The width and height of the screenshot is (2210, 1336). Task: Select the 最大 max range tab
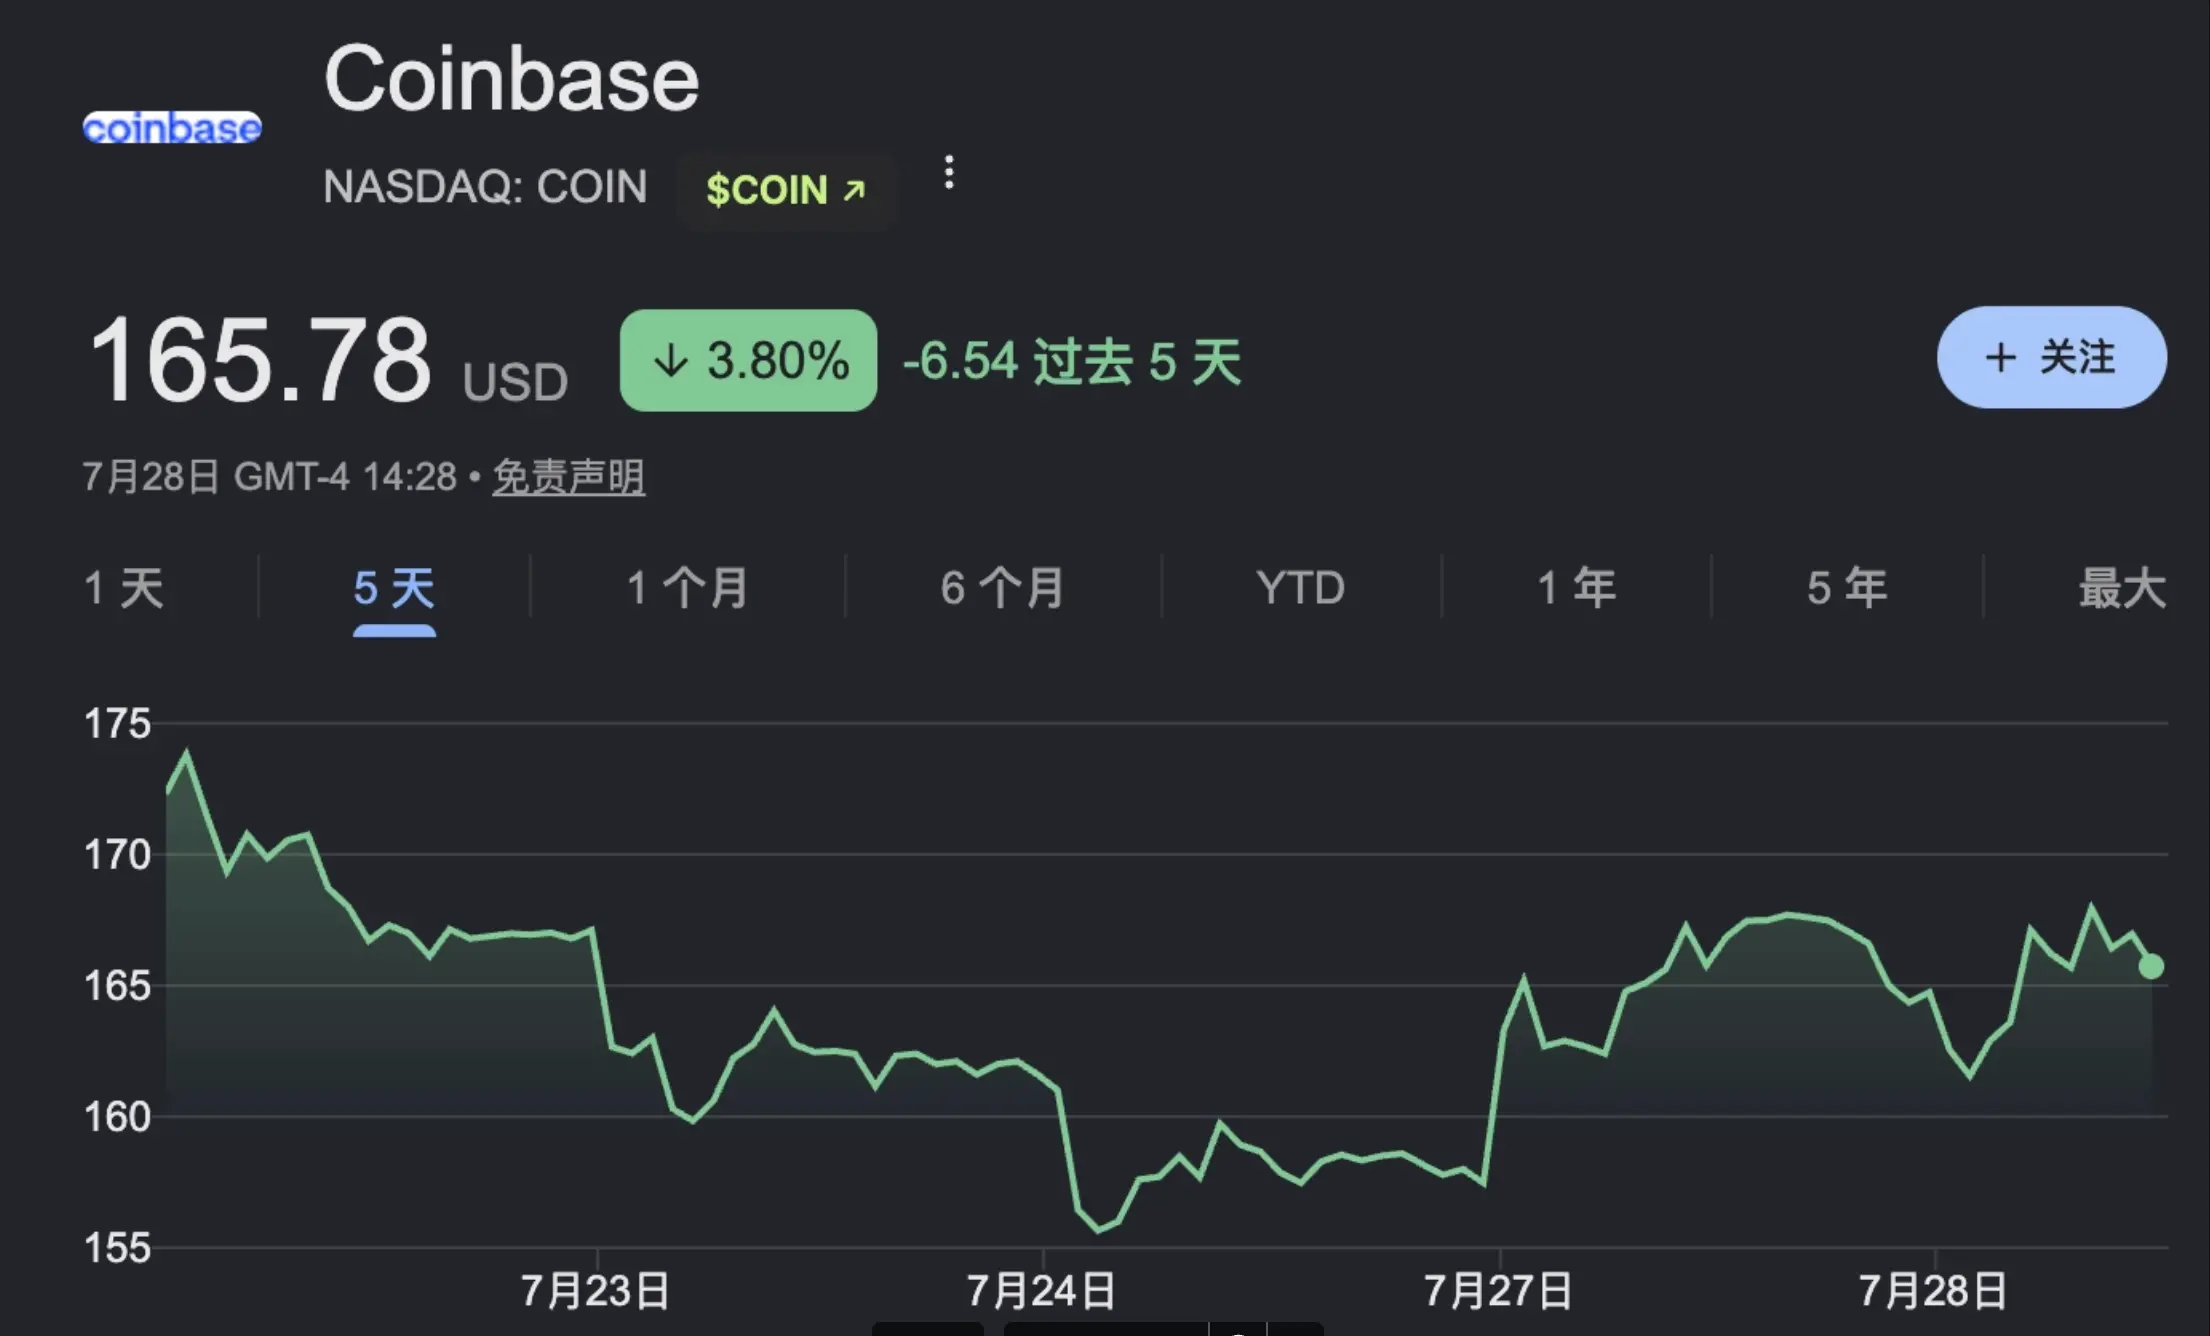tap(2122, 588)
